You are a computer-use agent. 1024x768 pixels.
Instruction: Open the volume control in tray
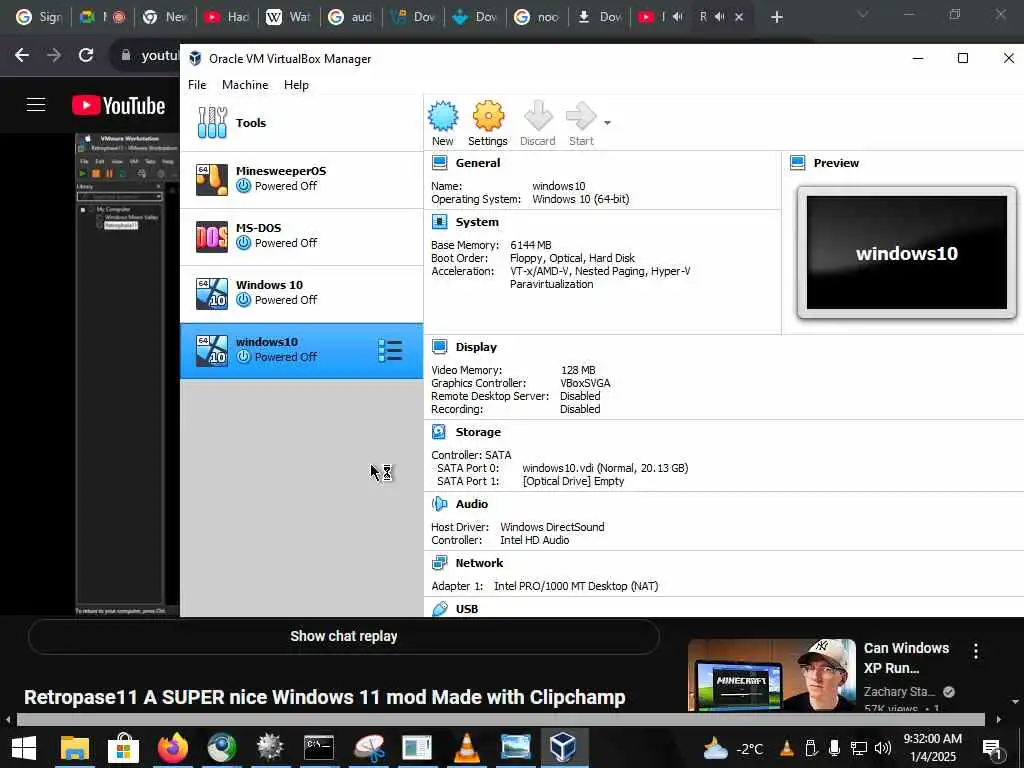883,748
